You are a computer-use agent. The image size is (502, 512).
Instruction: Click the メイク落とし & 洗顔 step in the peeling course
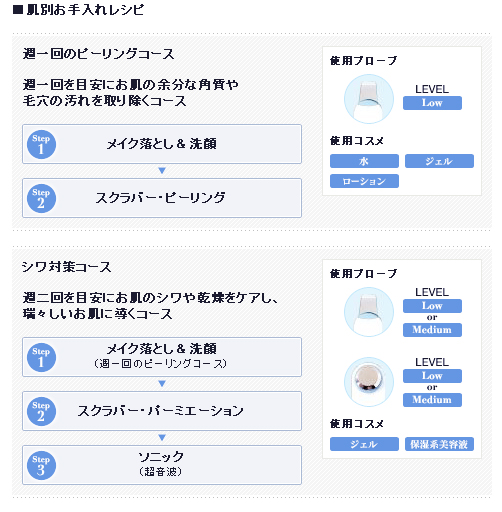(x=162, y=144)
